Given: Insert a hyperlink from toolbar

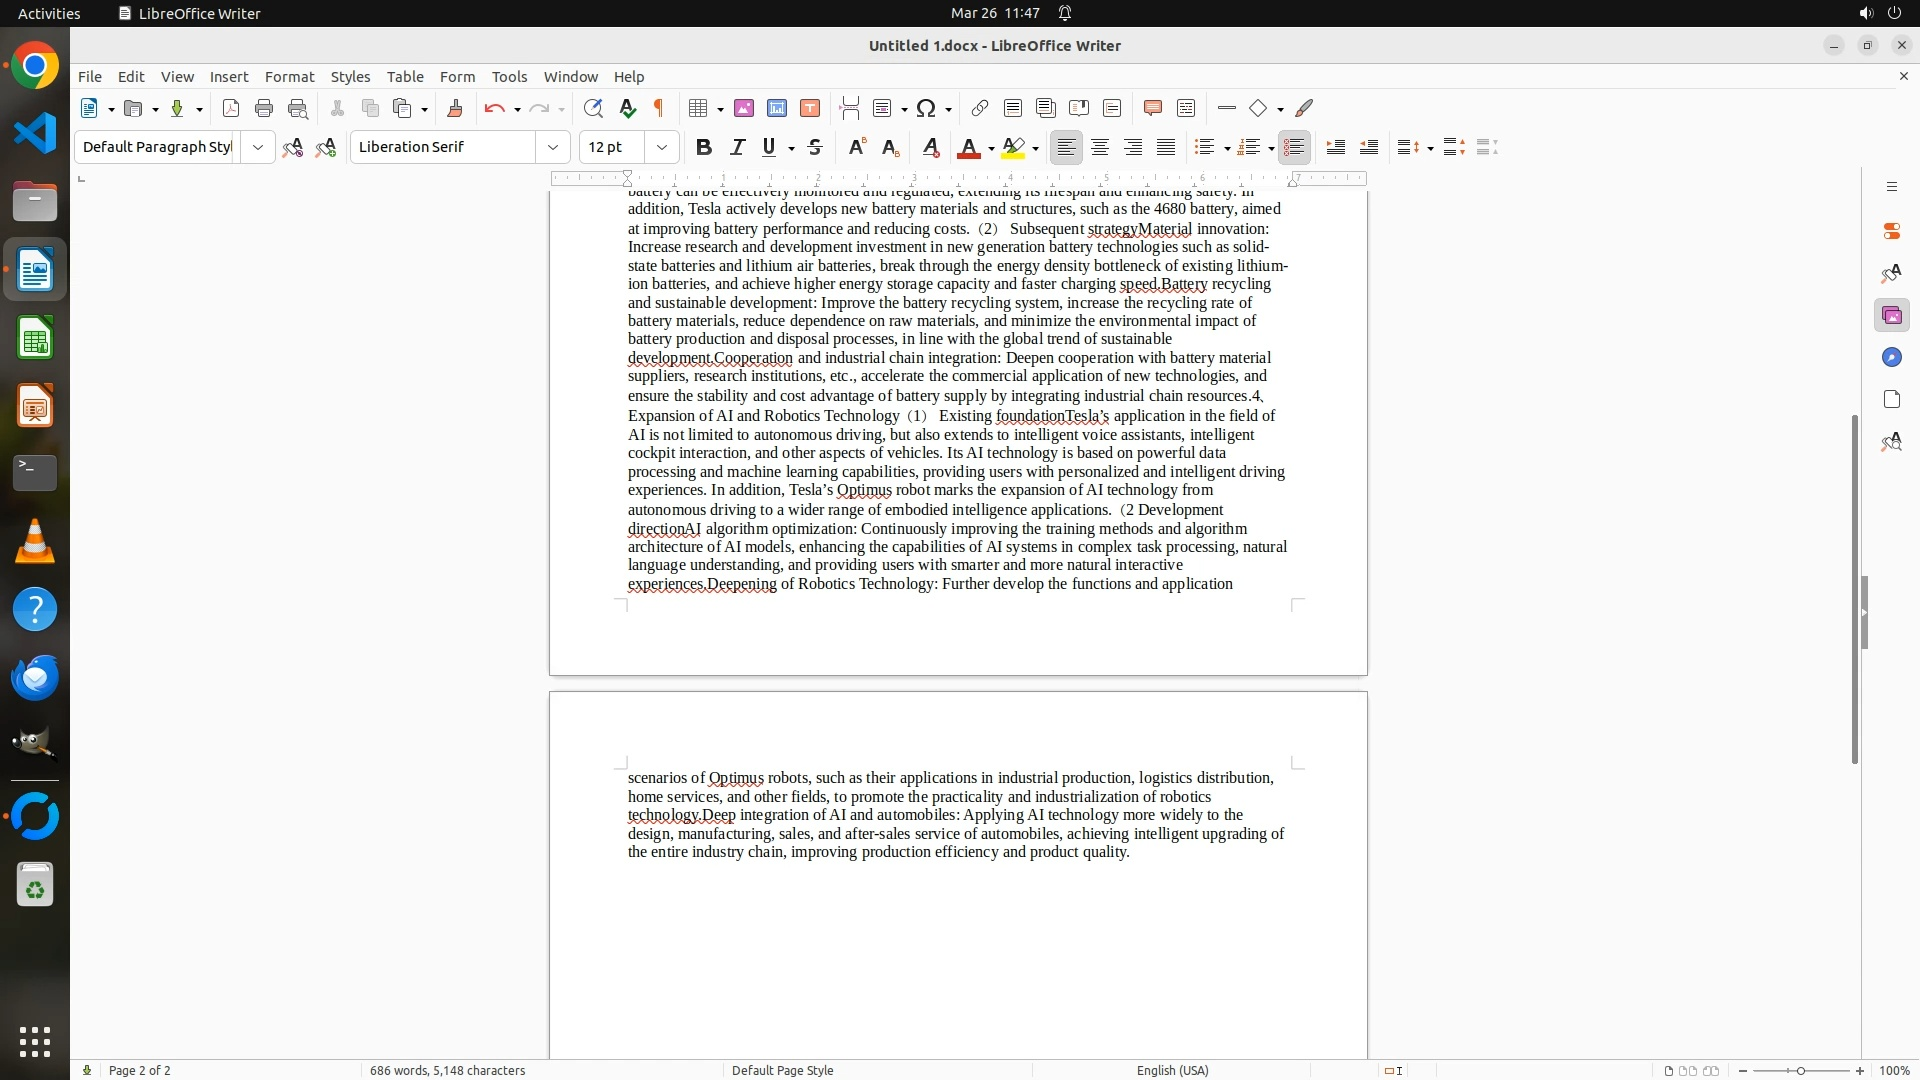Looking at the screenshot, I should pyautogui.click(x=980, y=109).
